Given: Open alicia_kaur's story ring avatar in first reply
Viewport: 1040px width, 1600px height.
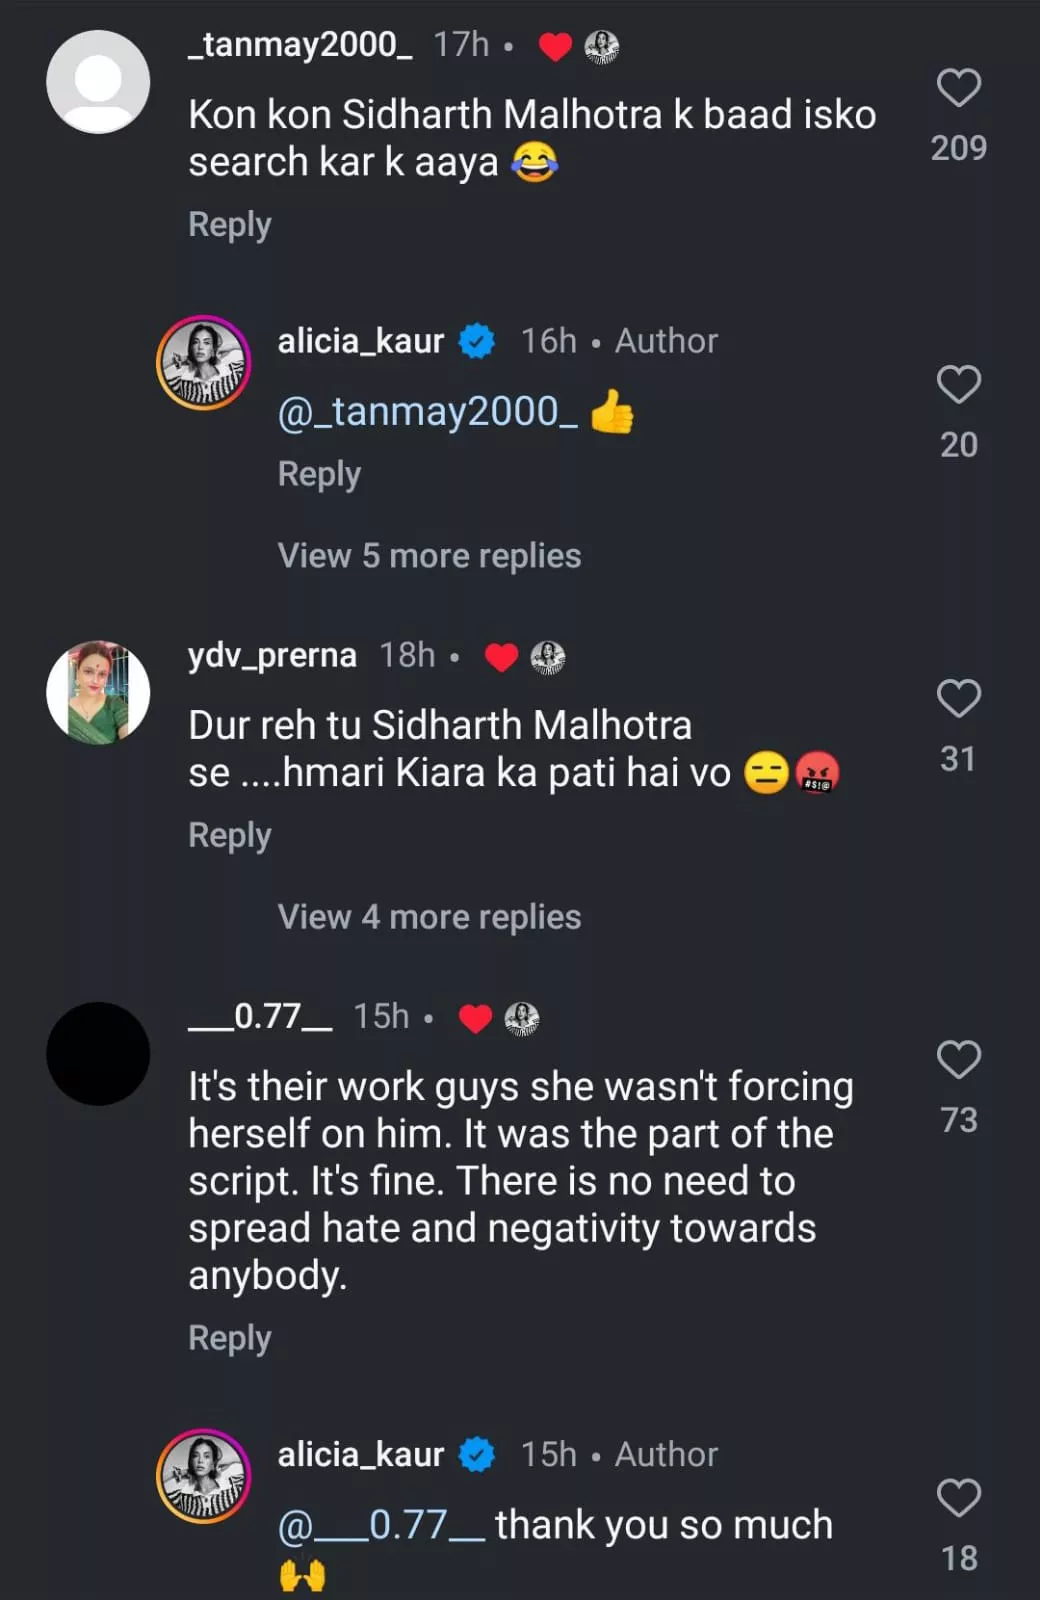Looking at the screenshot, I should (x=203, y=363).
